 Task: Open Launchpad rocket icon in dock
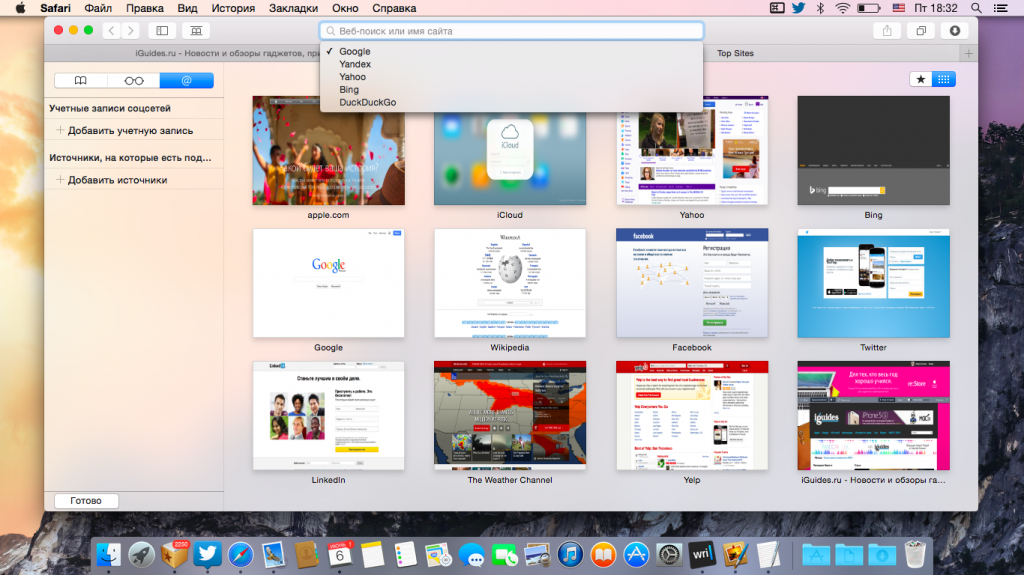[x=141, y=555]
